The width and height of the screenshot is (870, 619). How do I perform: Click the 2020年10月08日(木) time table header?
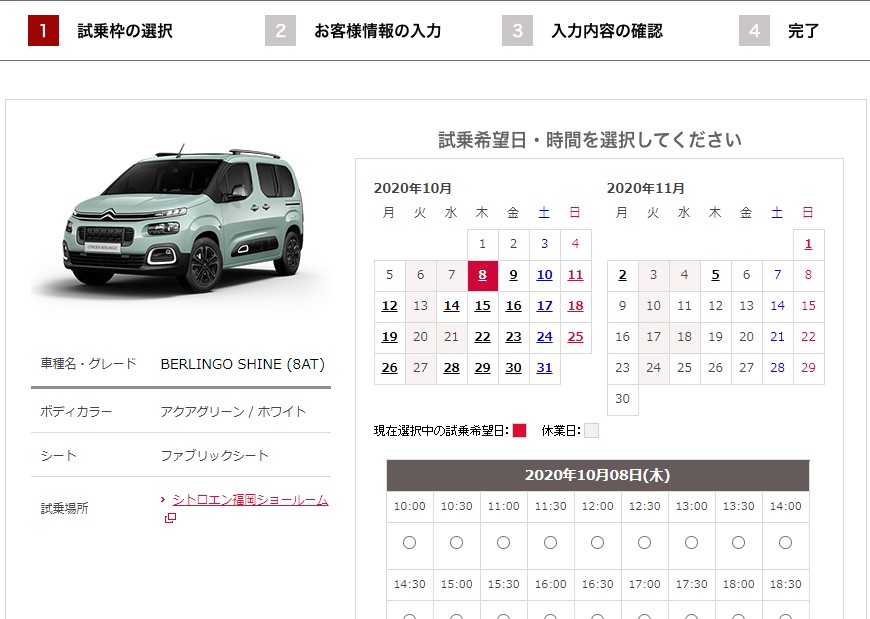[x=598, y=475]
